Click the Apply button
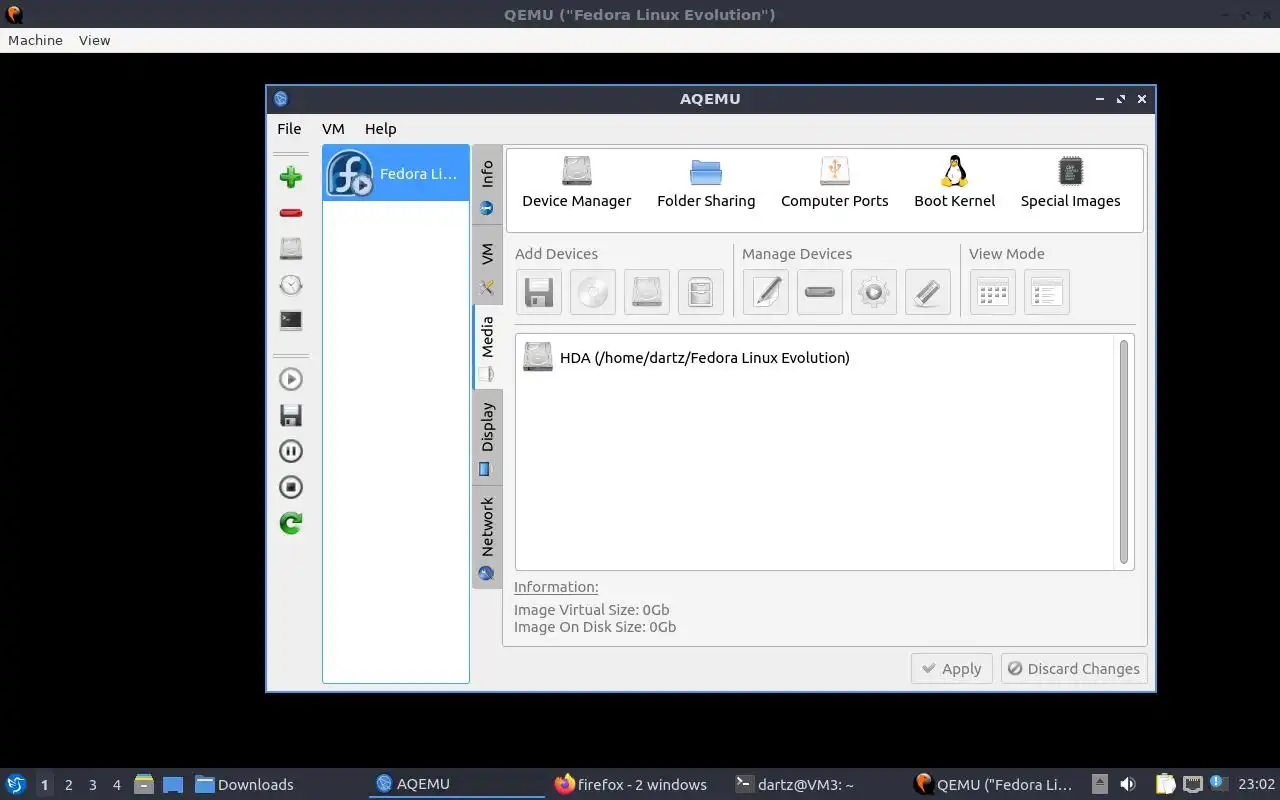Image resolution: width=1280 pixels, height=800 pixels. 952,668
